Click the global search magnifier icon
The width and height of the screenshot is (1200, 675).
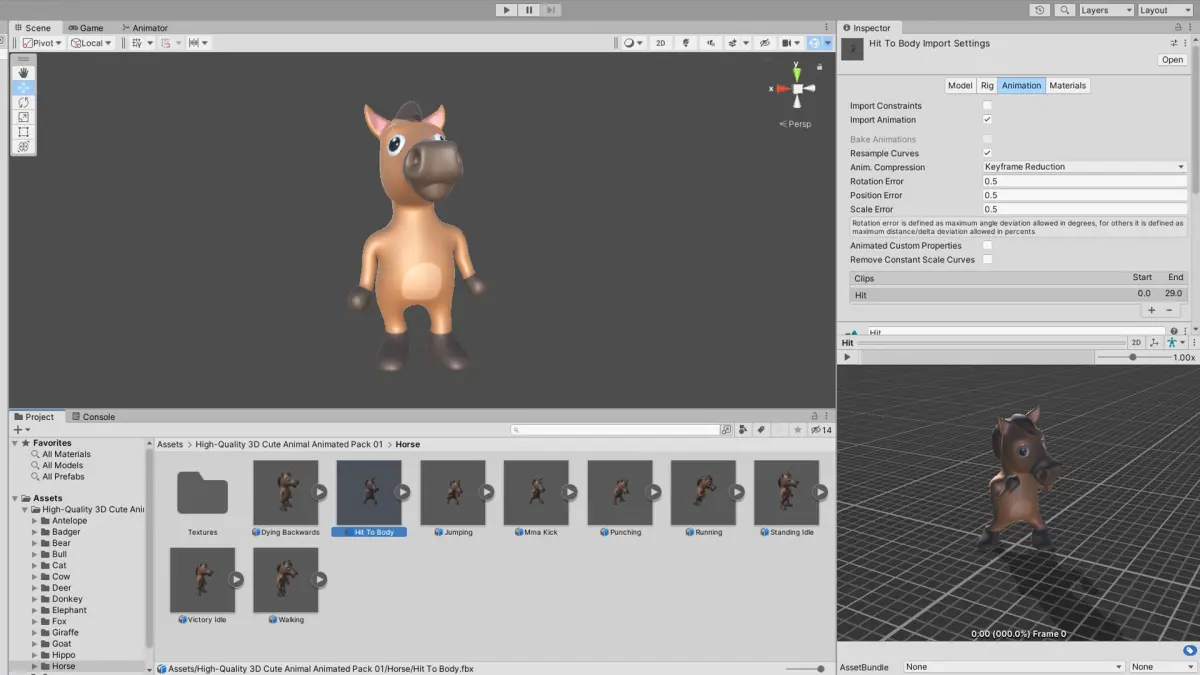(x=1065, y=10)
